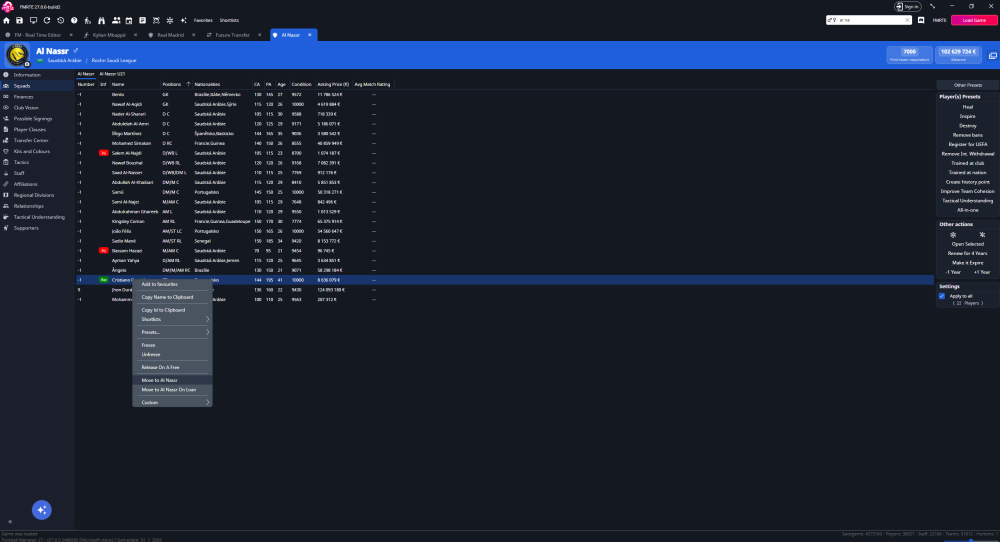Open the calendar icon in the toolbar
Viewport: 1000px width, 542px height.
tap(129, 20)
